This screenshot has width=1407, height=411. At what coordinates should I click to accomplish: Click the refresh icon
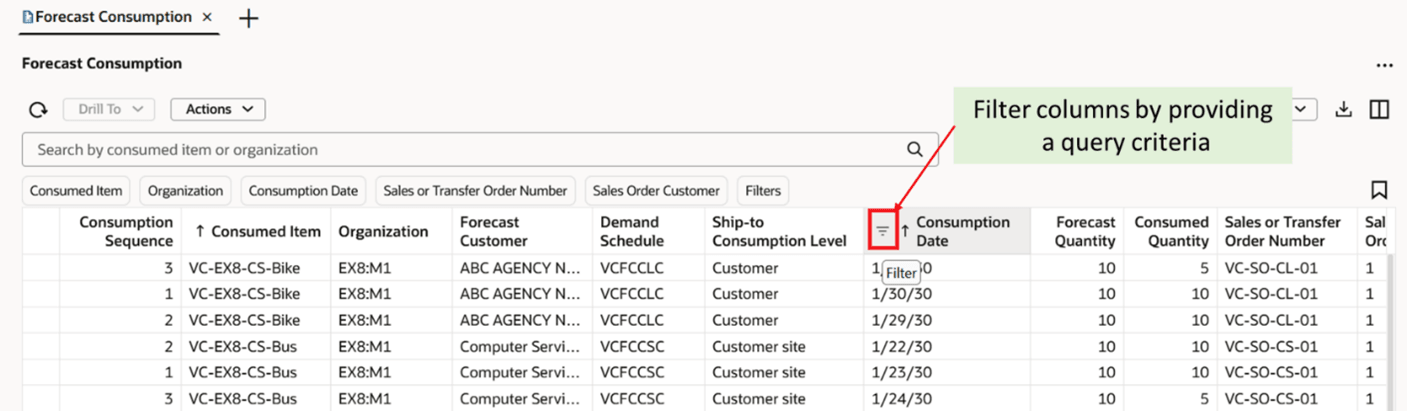[38, 110]
